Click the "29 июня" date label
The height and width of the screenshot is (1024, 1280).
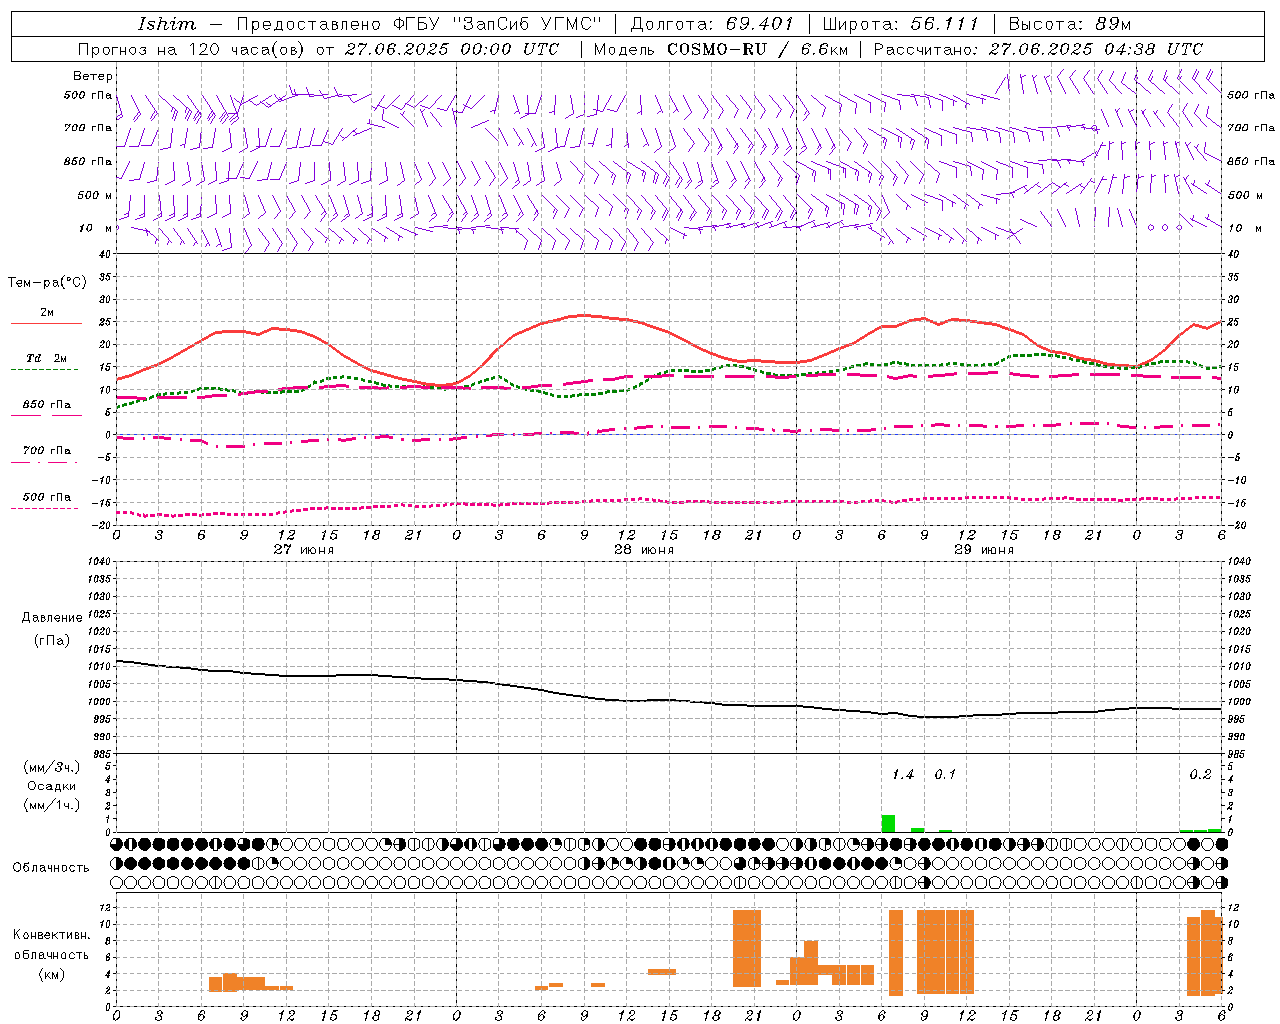984,550
